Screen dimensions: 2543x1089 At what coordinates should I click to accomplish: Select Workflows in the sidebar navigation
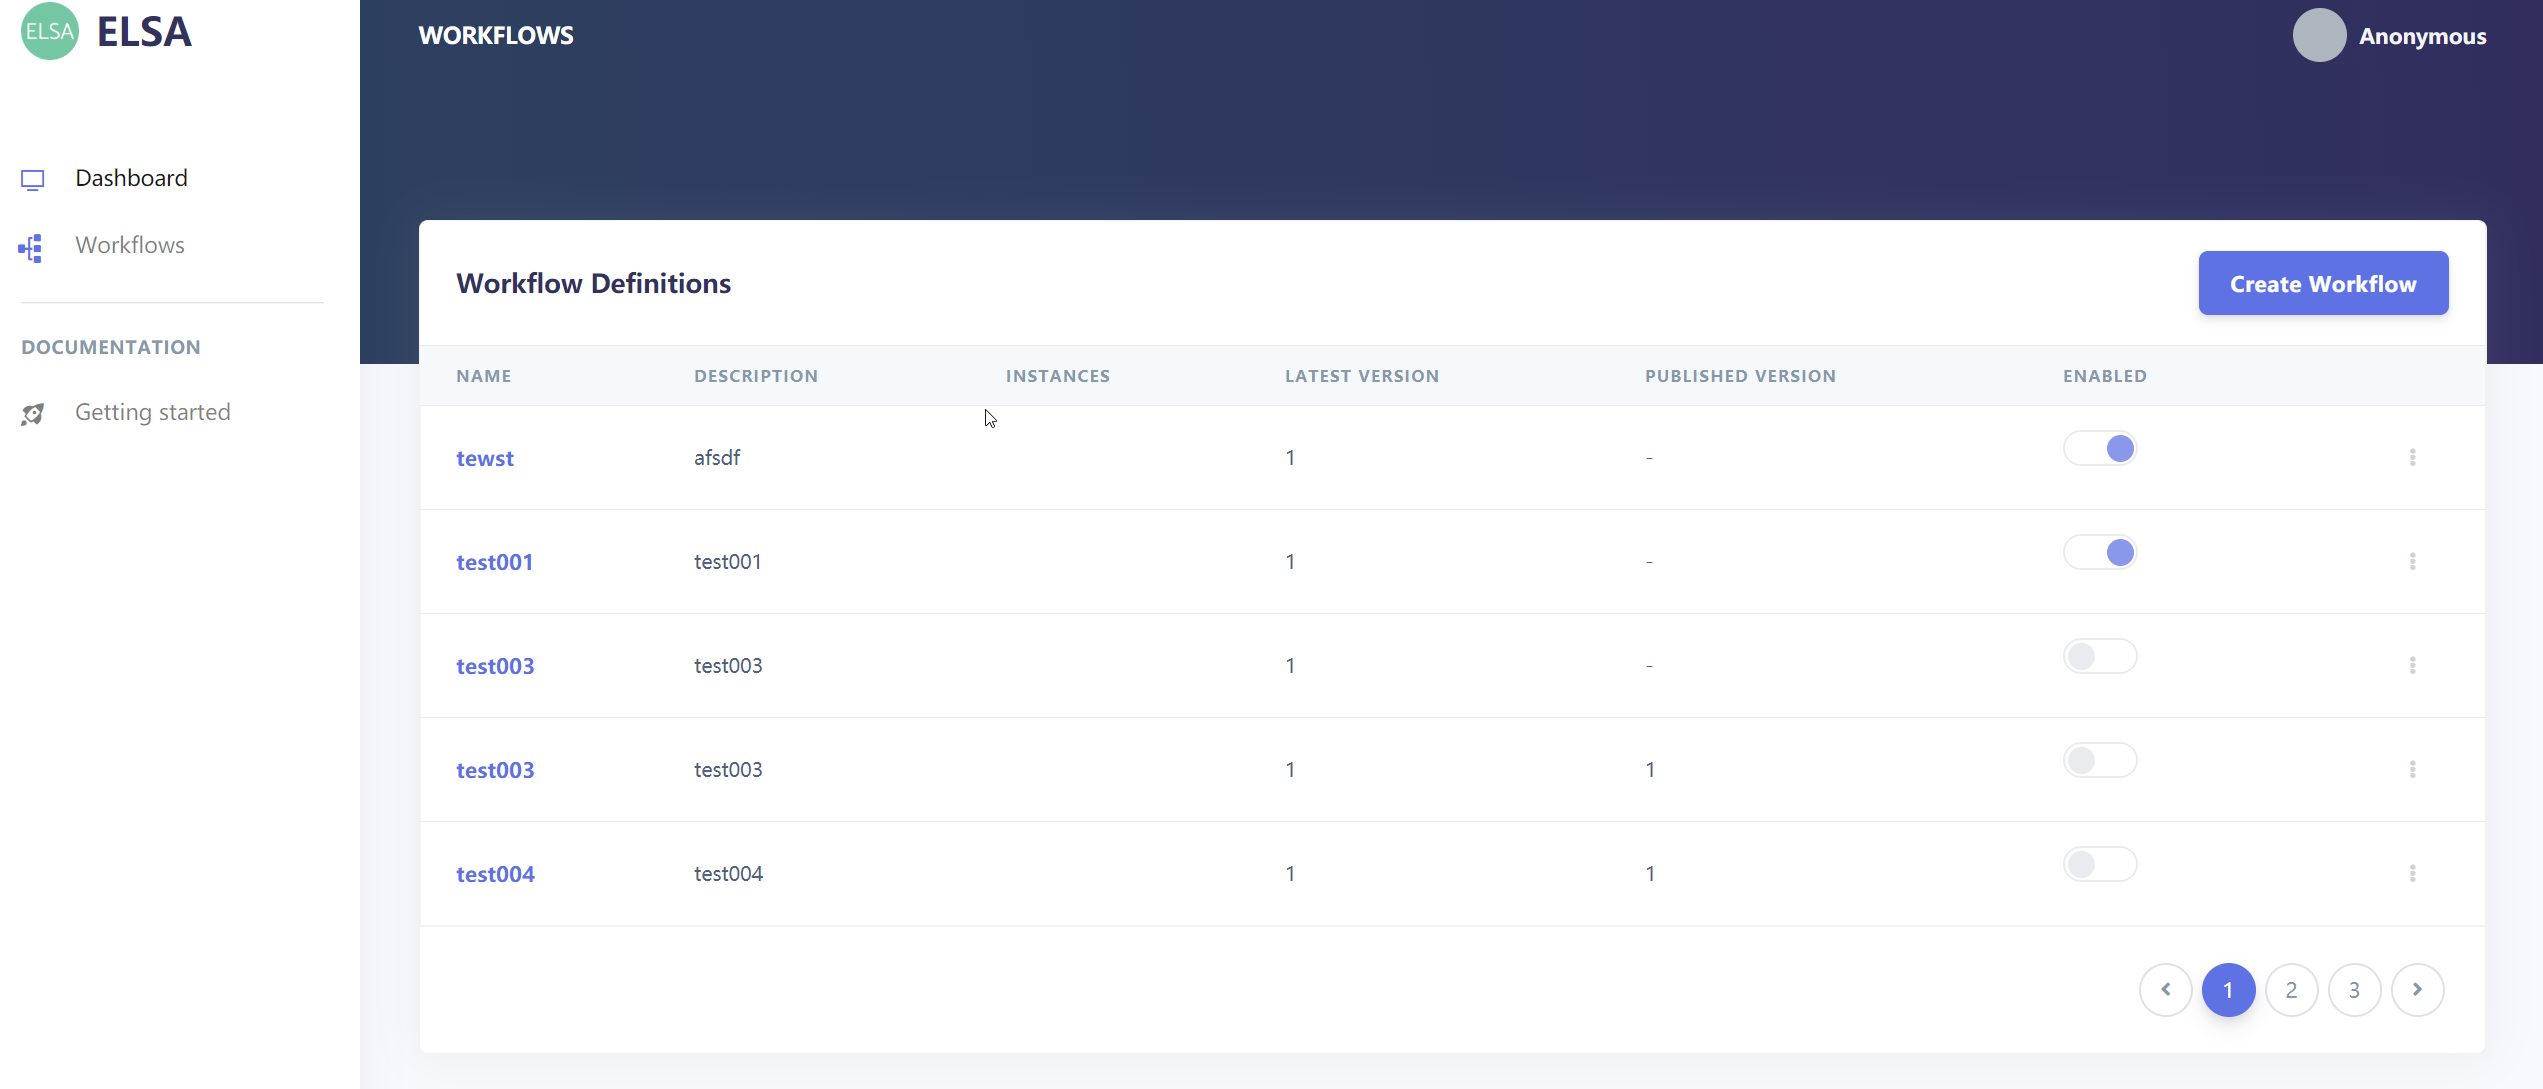tap(130, 245)
